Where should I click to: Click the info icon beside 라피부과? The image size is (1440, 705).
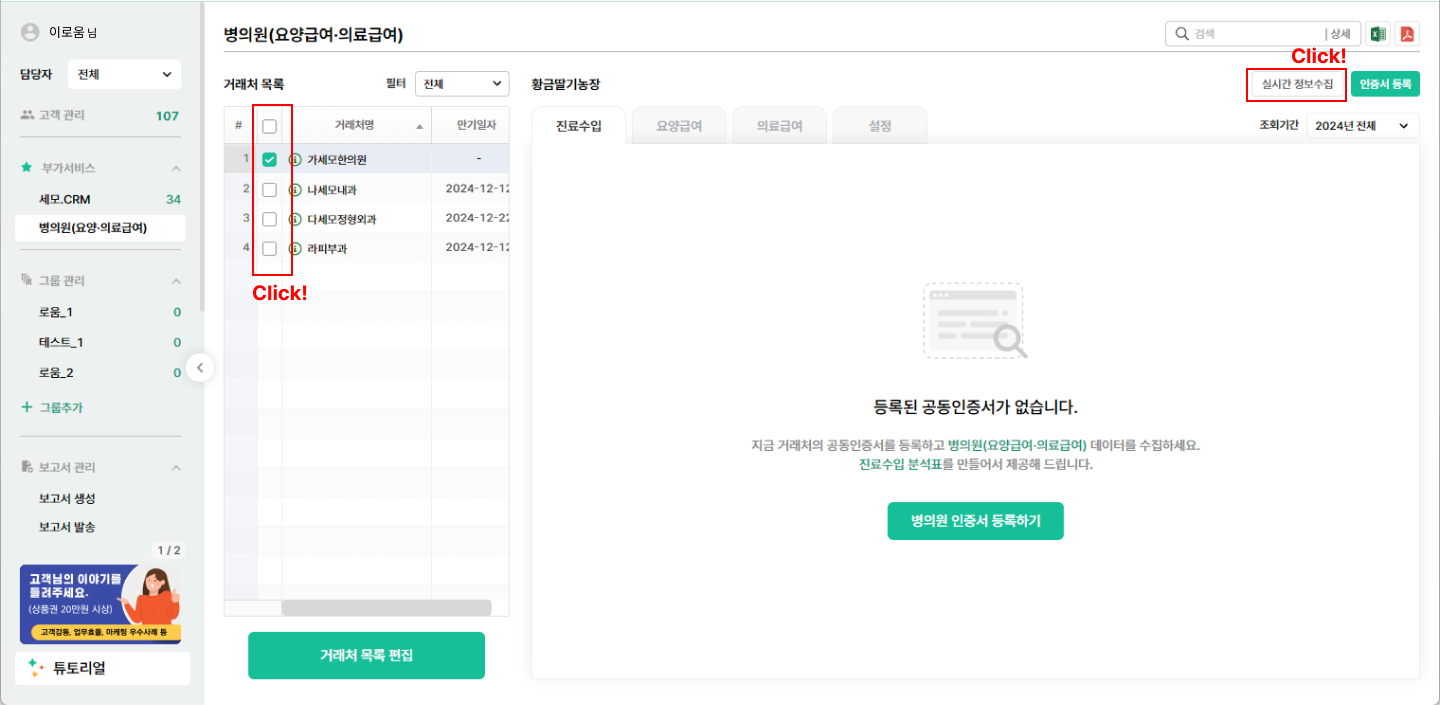pyautogui.click(x=295, y=248)
